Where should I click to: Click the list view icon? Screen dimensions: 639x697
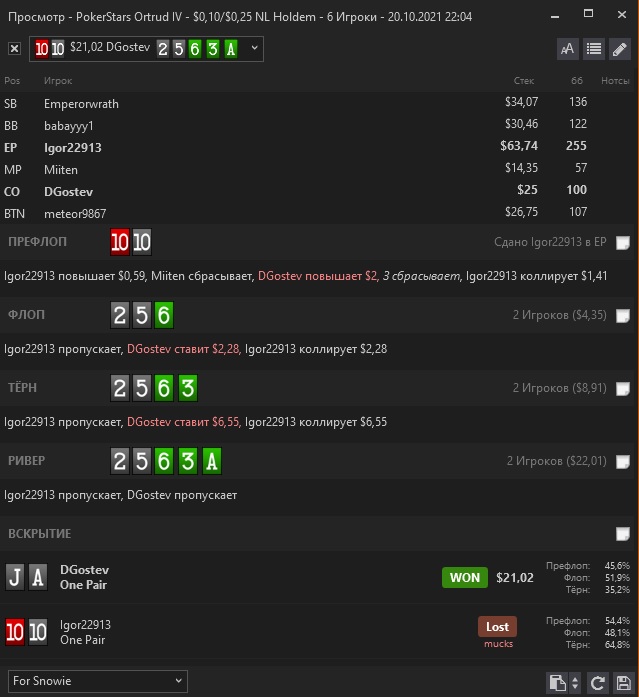click(x=594, y=49)
